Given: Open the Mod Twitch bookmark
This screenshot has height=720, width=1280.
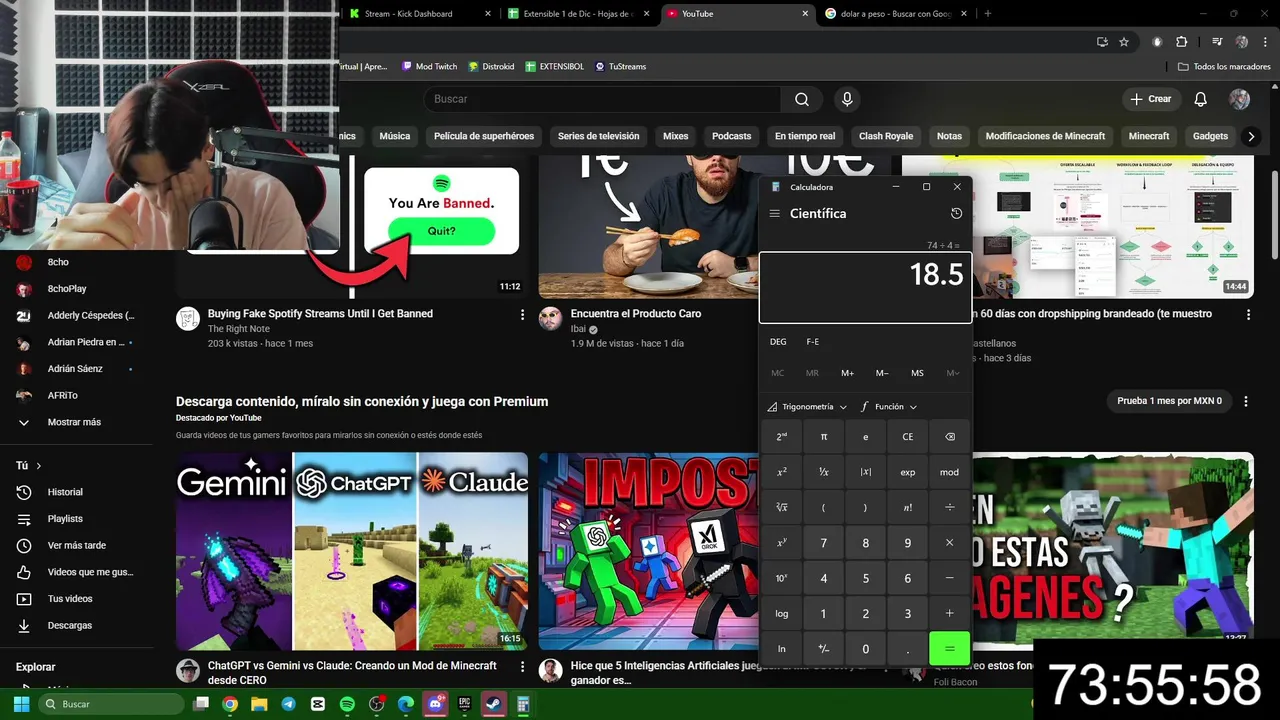Looking at the screenshot, I should click(x=429, y=66).
